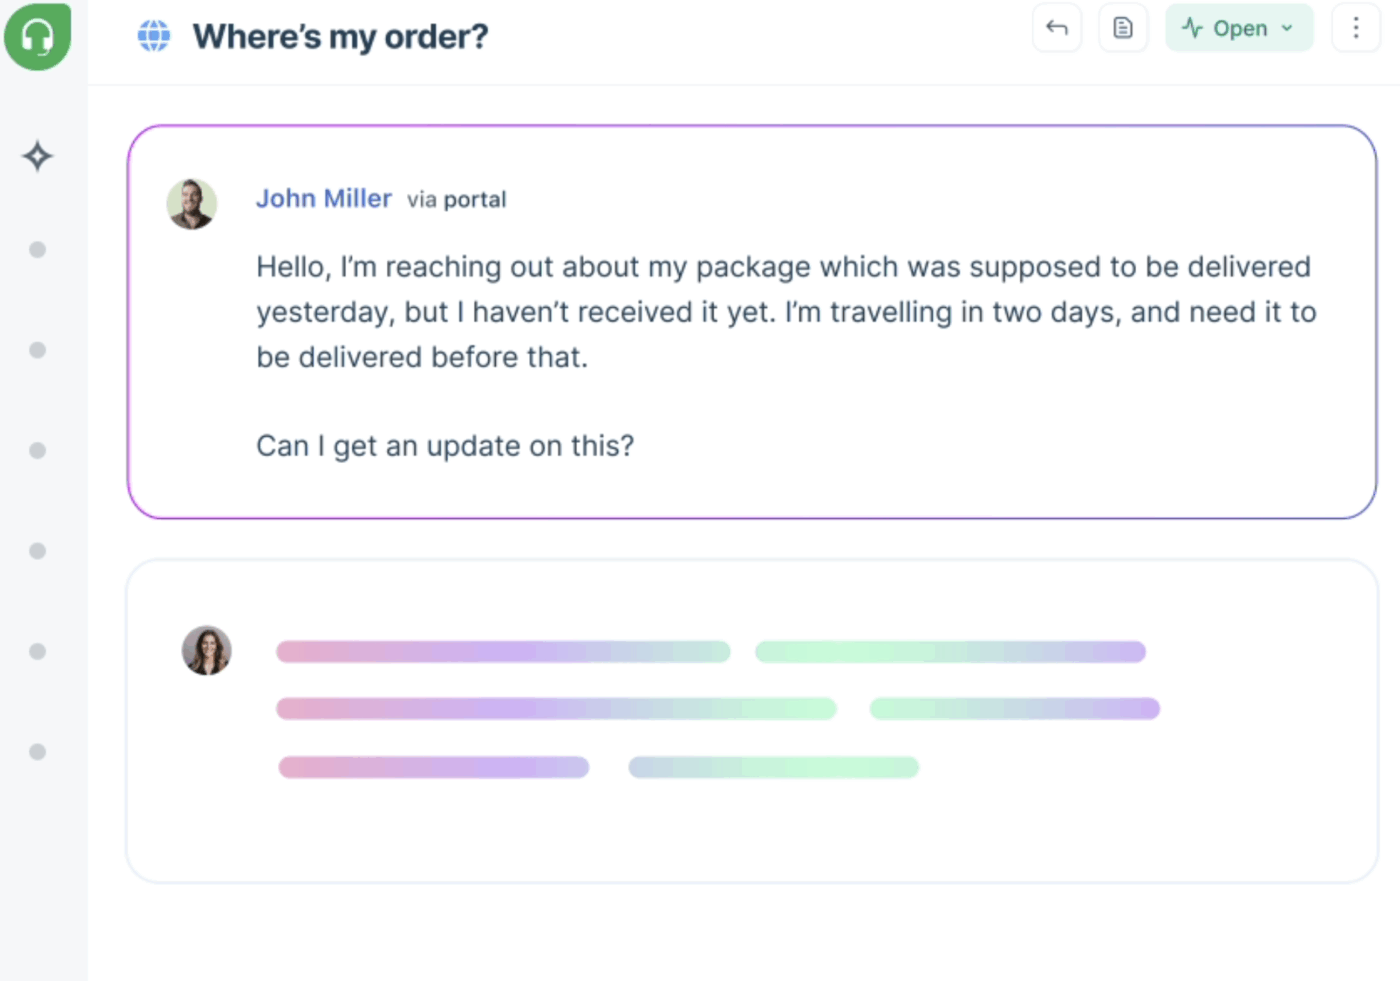Click the John Miller sender name link
Viewport: 1400px width, 981px height.
(x=323, y=198)
